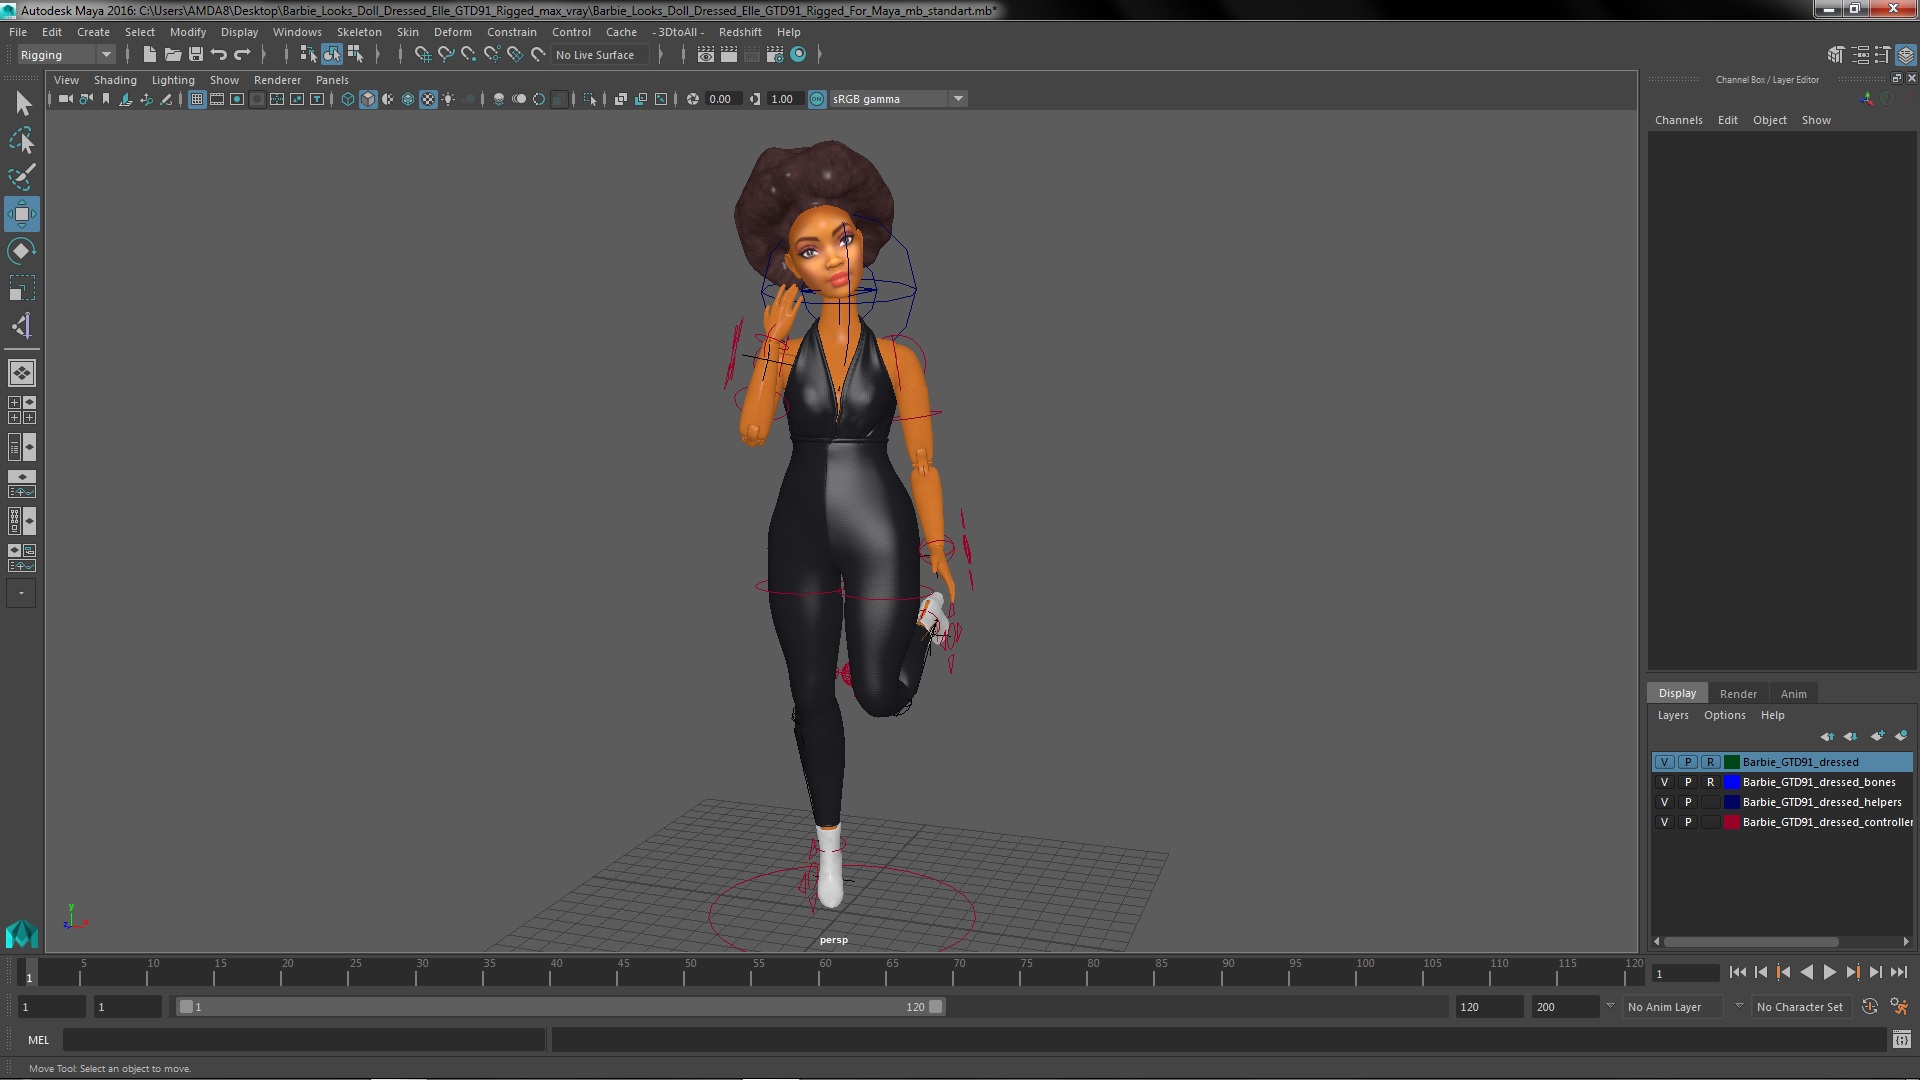Play the animation backwards
The height and width of the screenshot is (1080, 1920).
click(x=1806, y=972)
